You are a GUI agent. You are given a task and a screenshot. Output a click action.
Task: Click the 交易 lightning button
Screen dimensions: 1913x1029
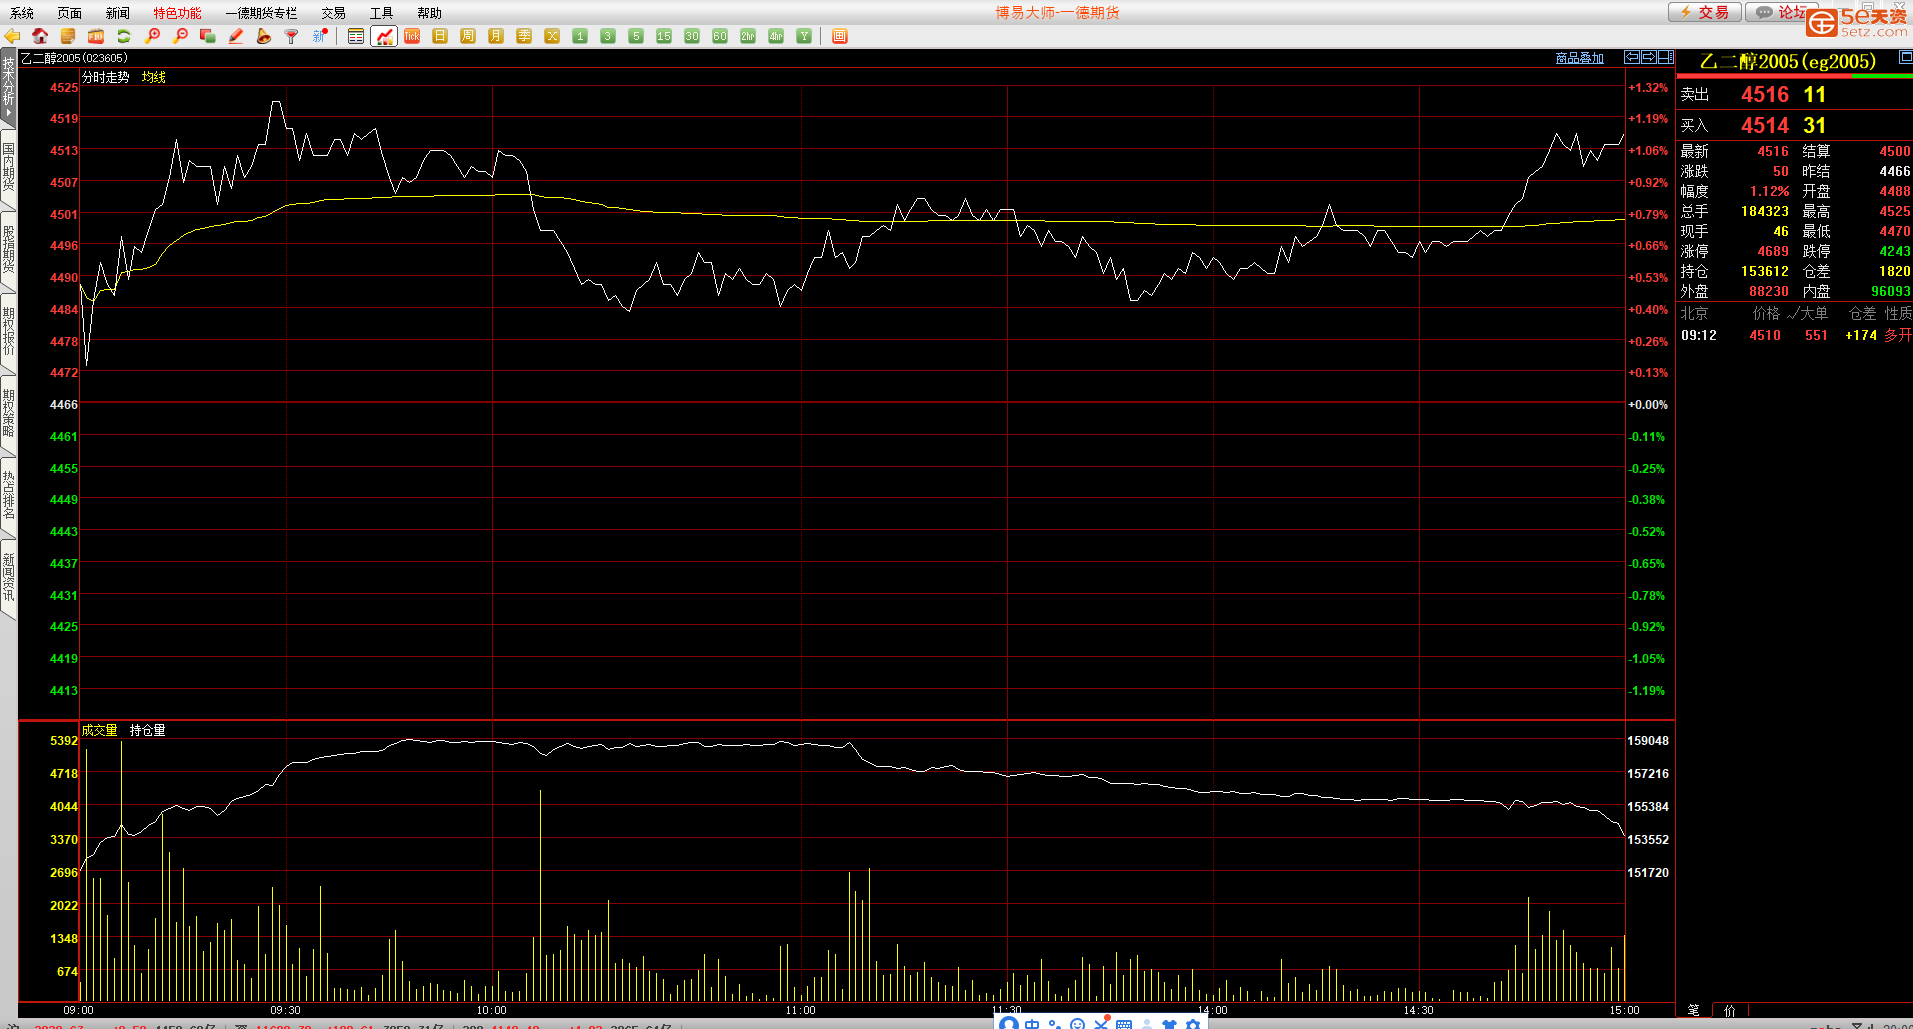coord(1705,12)
